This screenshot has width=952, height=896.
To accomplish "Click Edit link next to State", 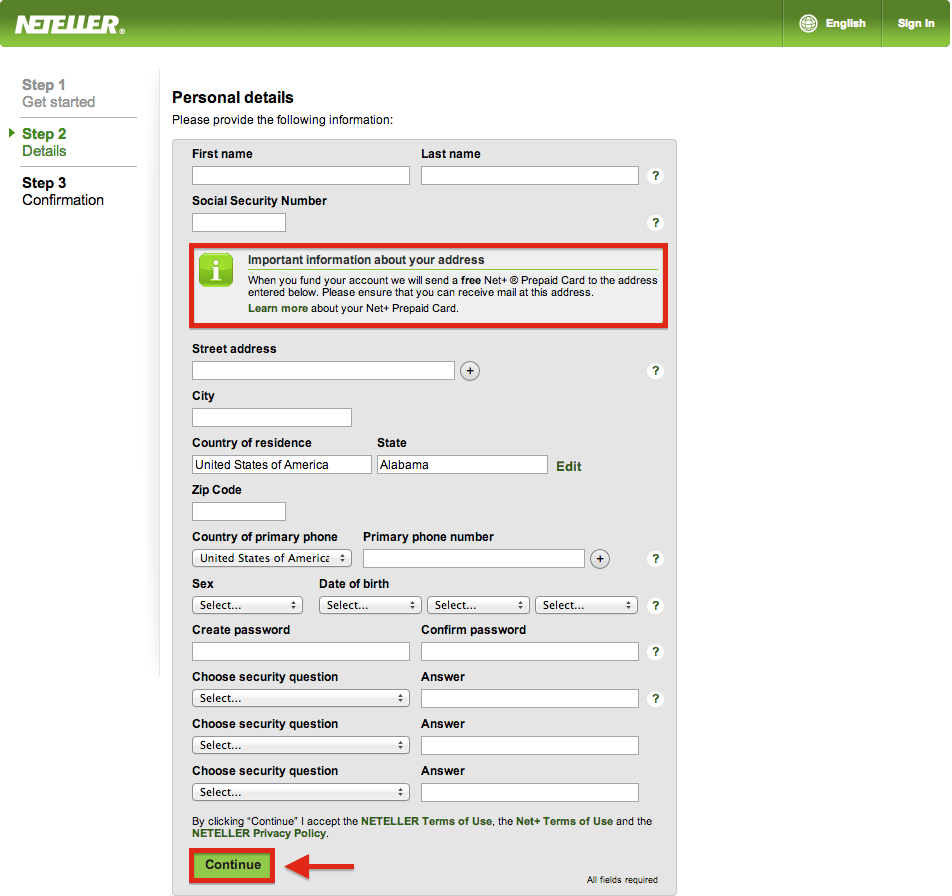I will (x=569, y=466).
